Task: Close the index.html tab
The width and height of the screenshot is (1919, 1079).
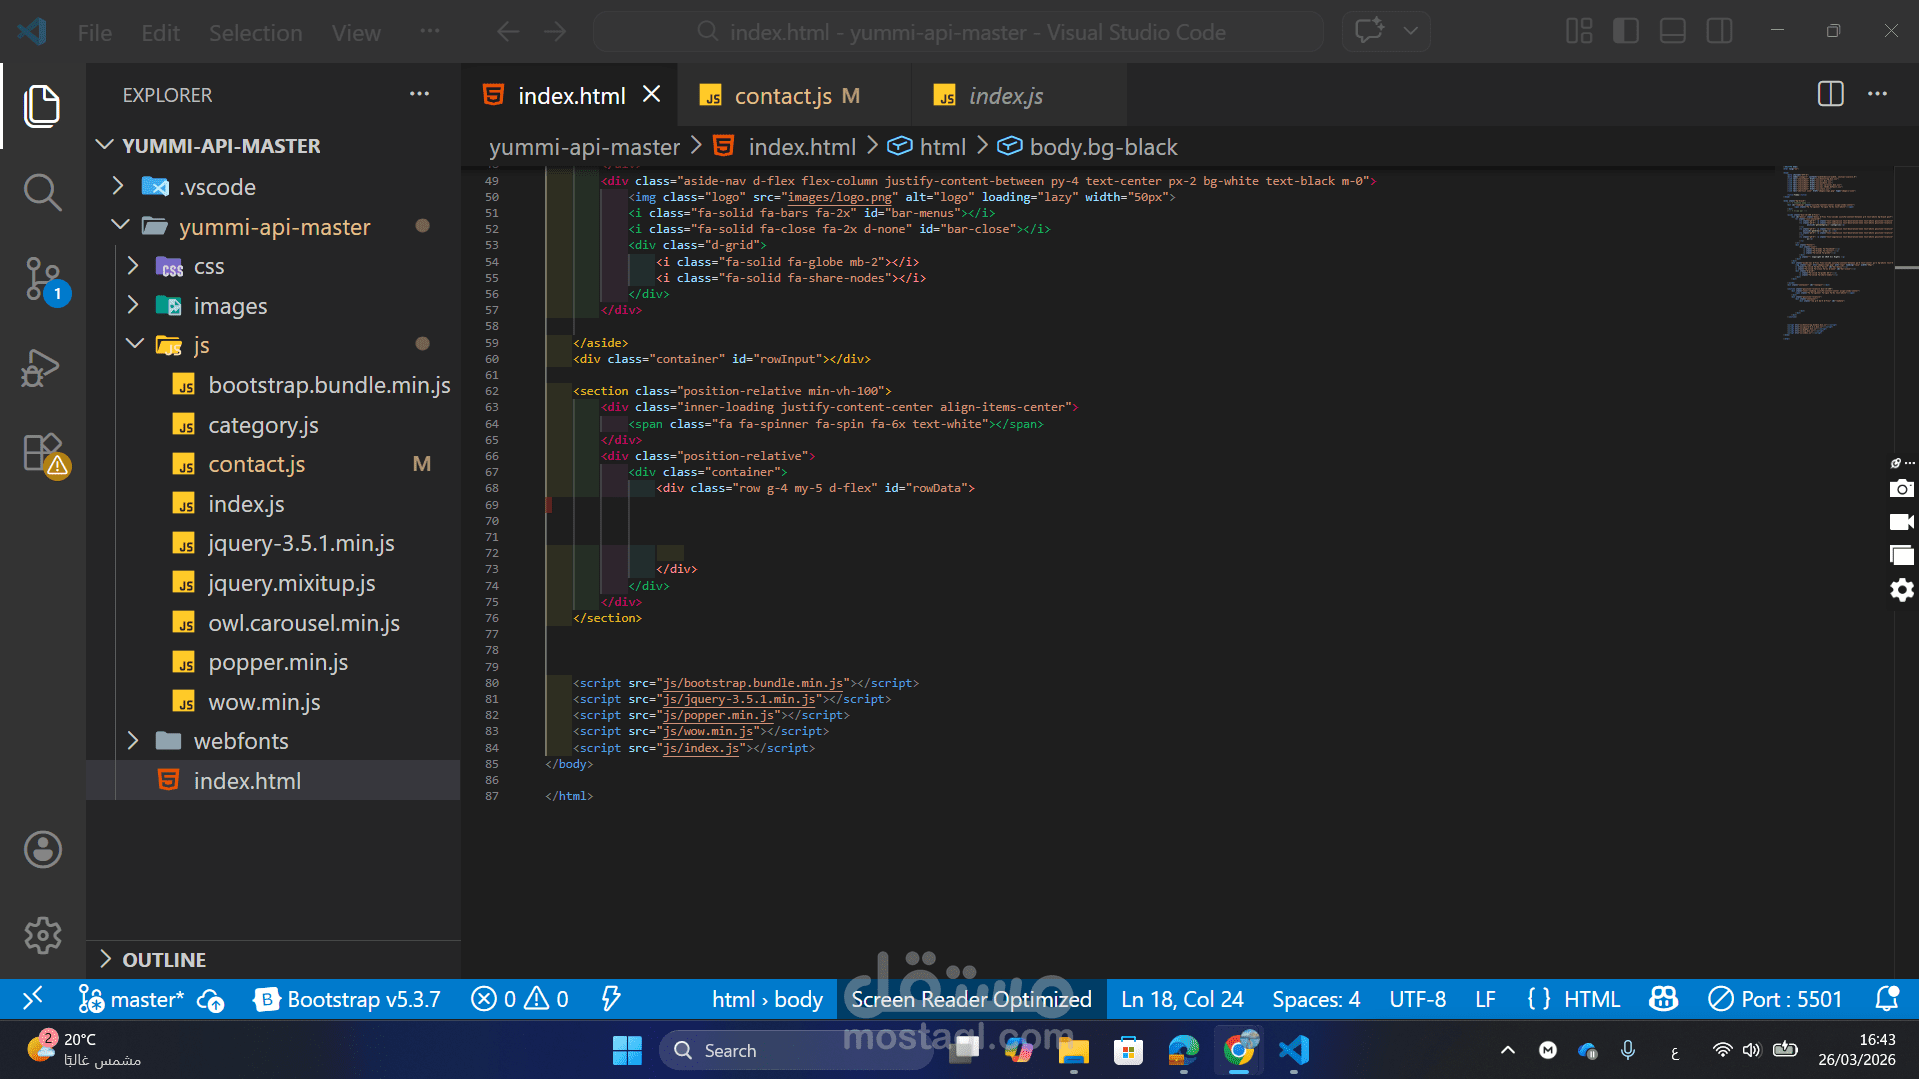Action: 652,94
